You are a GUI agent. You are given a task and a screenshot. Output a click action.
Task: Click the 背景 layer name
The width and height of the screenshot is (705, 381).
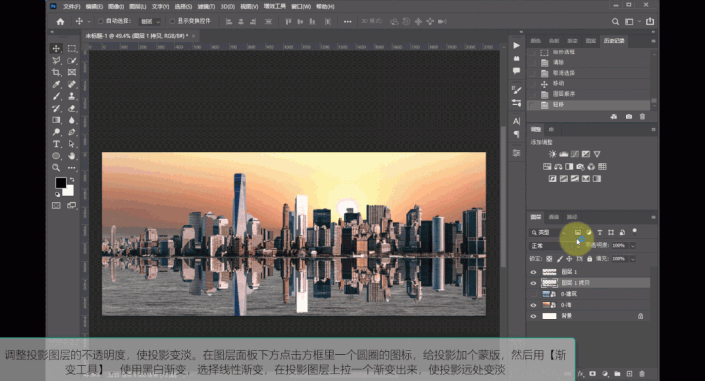[567, 316]
